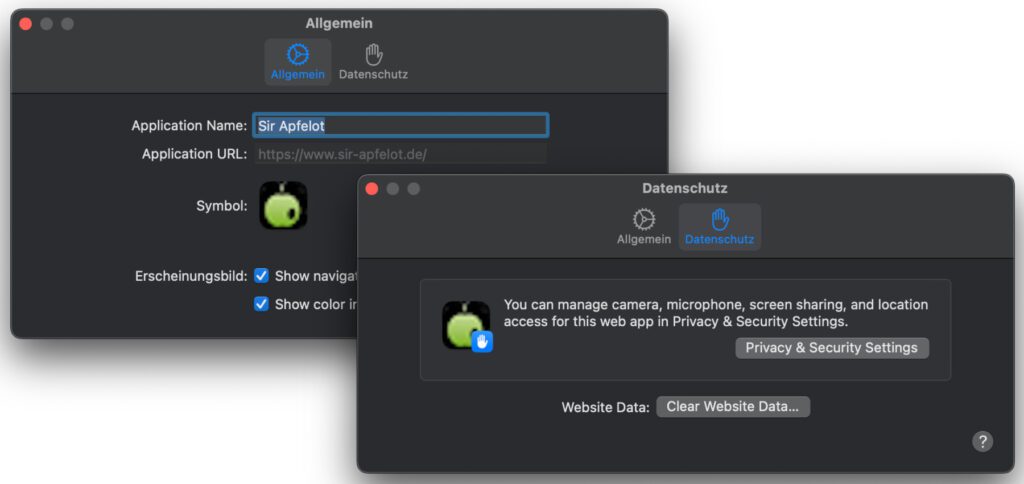Click the green apple Symbol image
1024x484 pixels.
click(283, 205)
